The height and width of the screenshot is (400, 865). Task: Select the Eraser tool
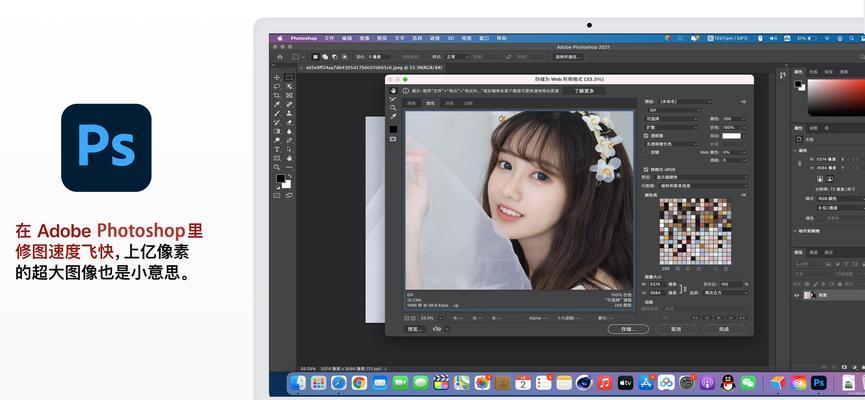click(289, 122)
